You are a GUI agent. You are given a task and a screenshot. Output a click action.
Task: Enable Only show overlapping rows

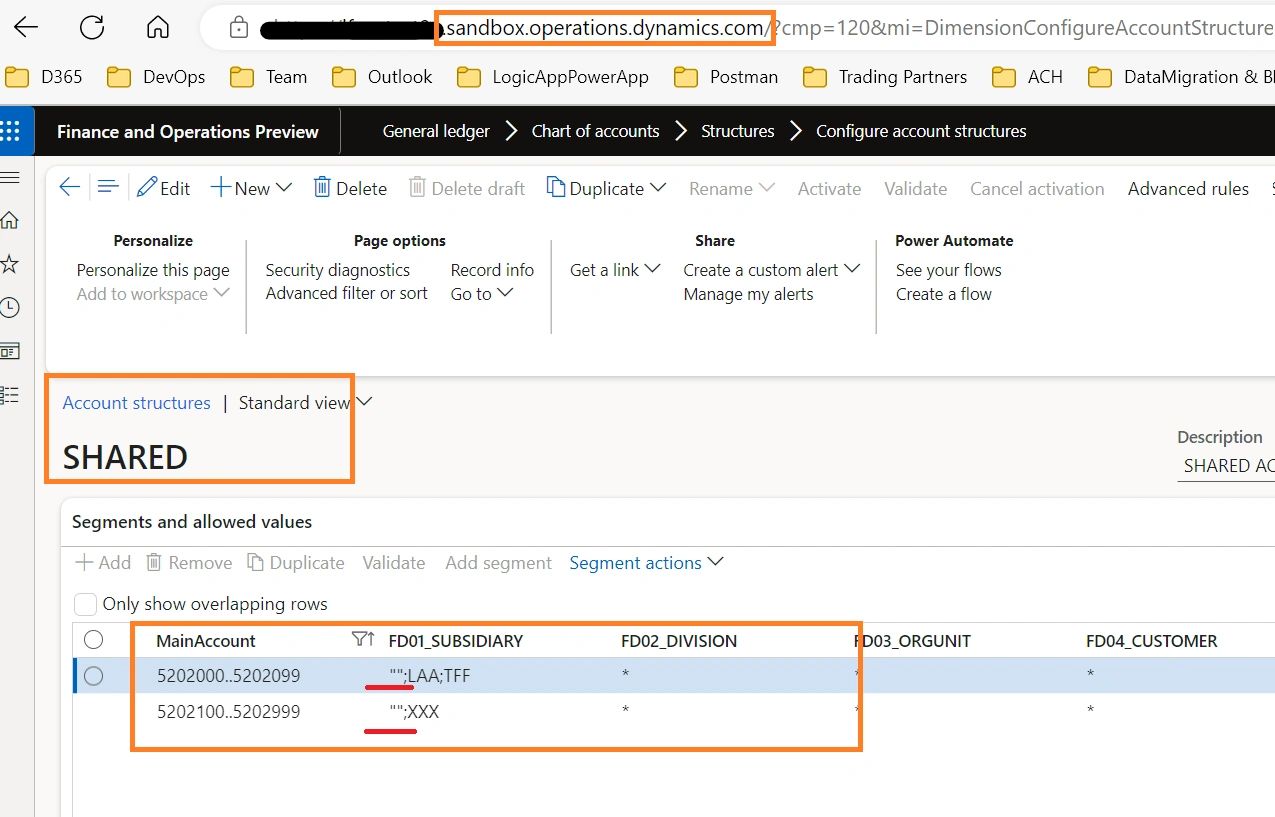pyautogui.click(x=85, y=604)
